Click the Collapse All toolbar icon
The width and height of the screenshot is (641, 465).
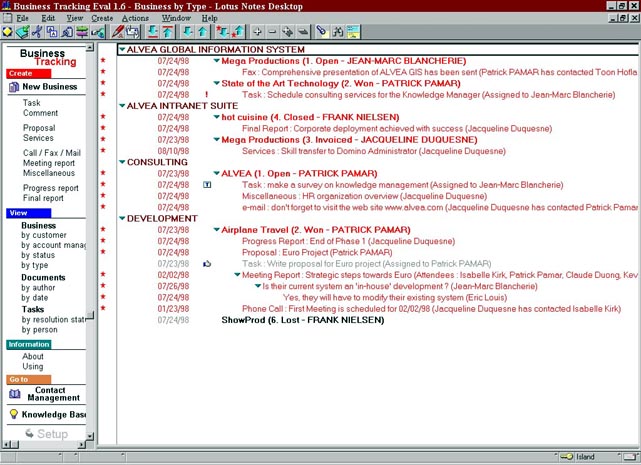303,31
